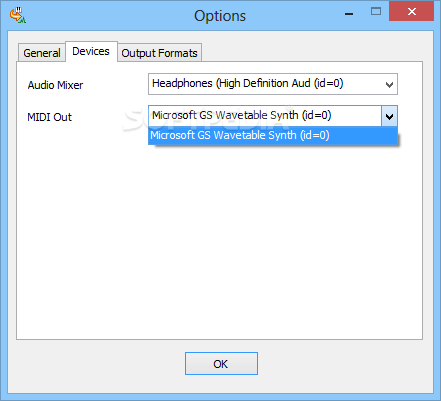Maximize the Options window
Image resolution: width=441 pixels, height=401 pixels.
coord(376,12)
